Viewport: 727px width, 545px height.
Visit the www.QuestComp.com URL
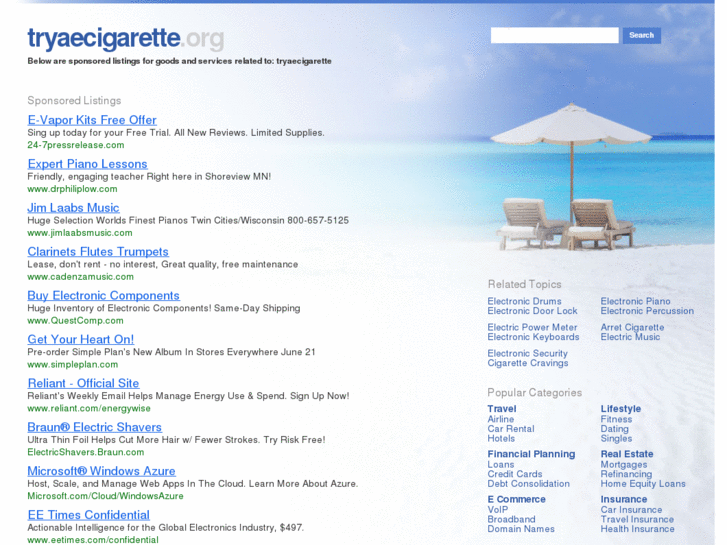75,321
